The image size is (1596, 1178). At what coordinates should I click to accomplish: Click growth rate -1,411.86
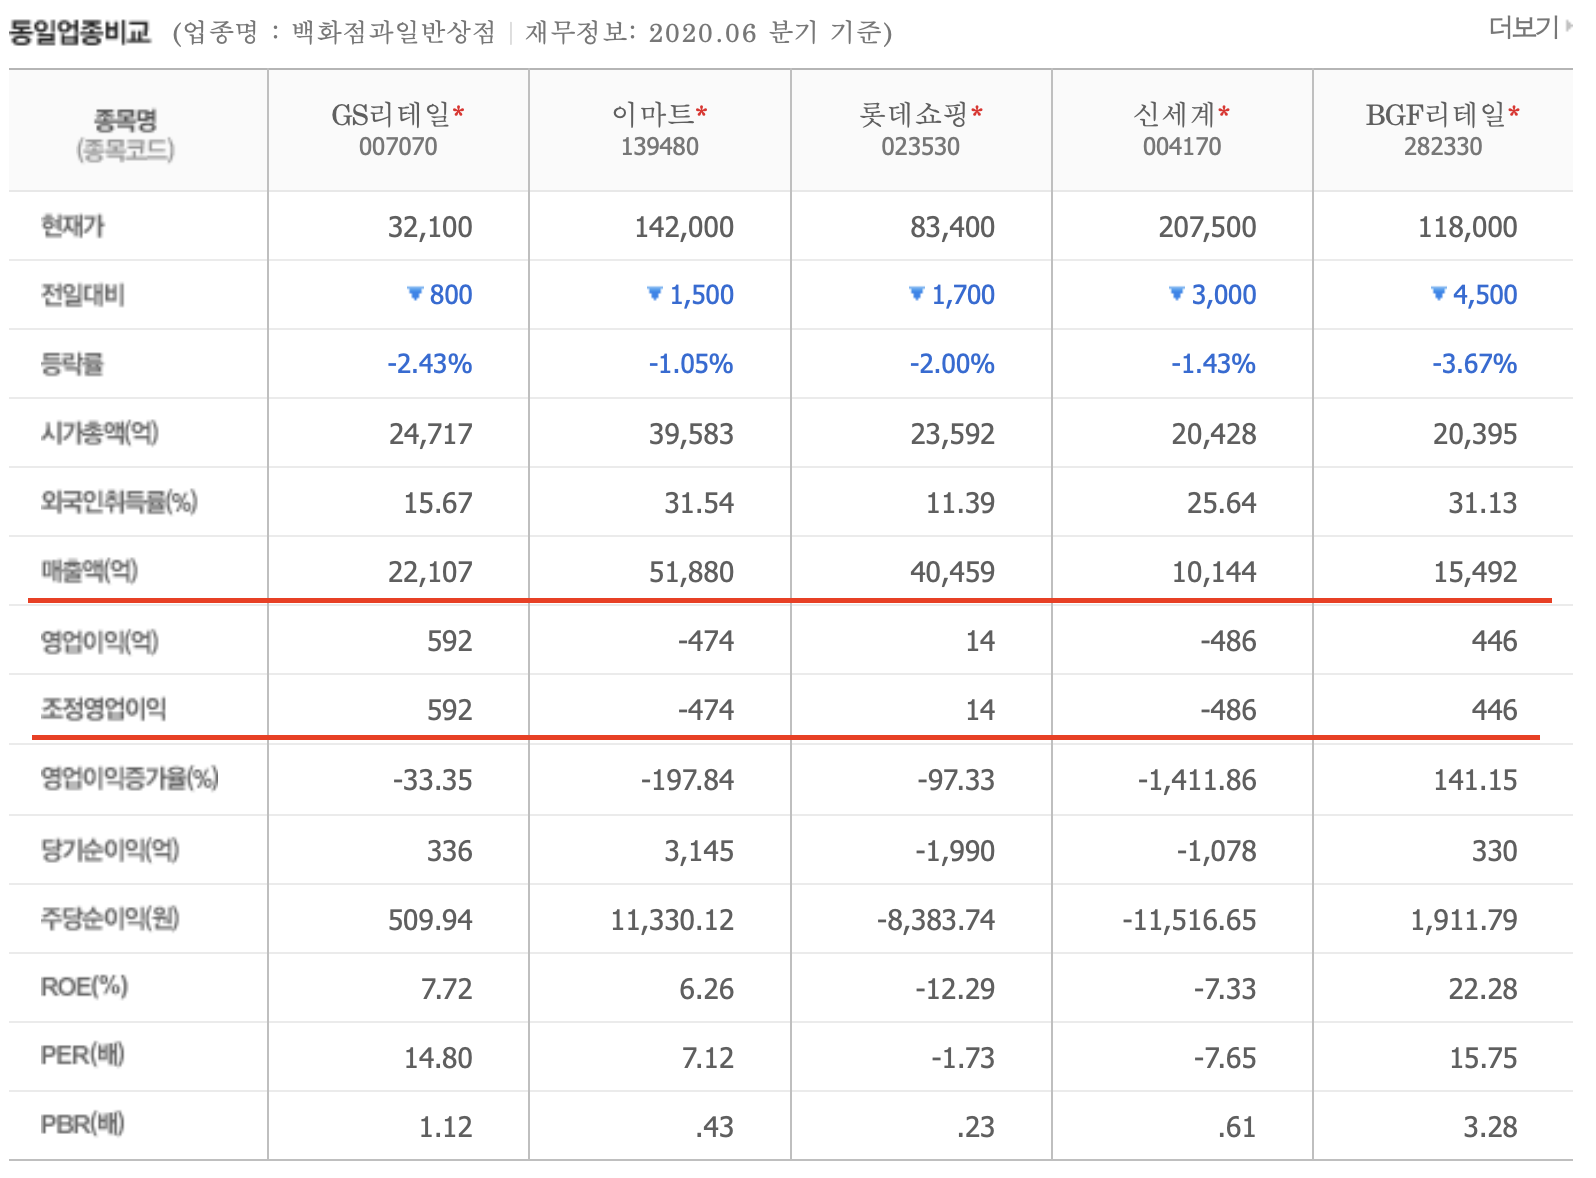click(x=1197, y=780)
